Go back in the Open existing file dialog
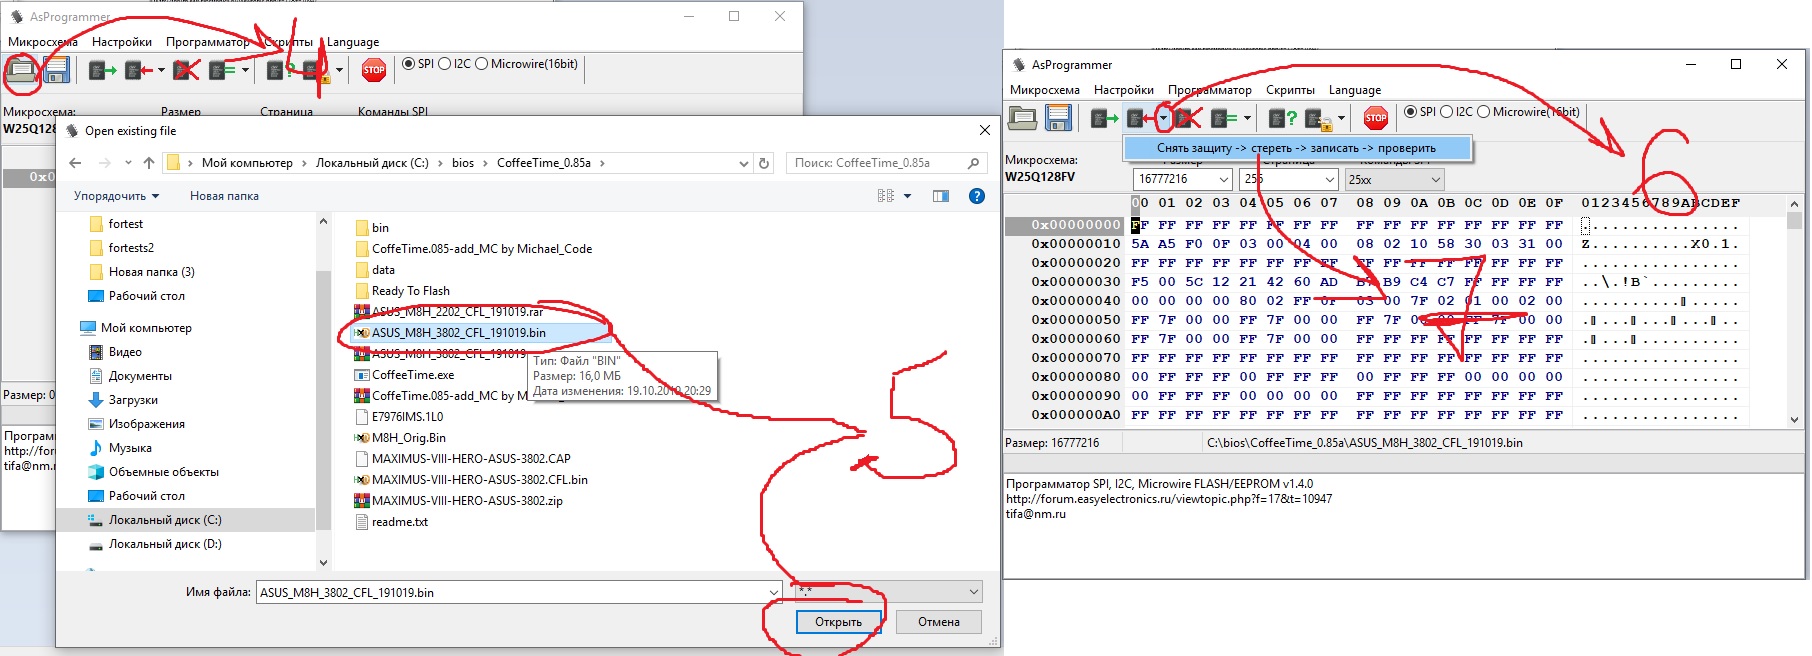The height and width of the screenshot is (656, 1812). coord(75,163)
